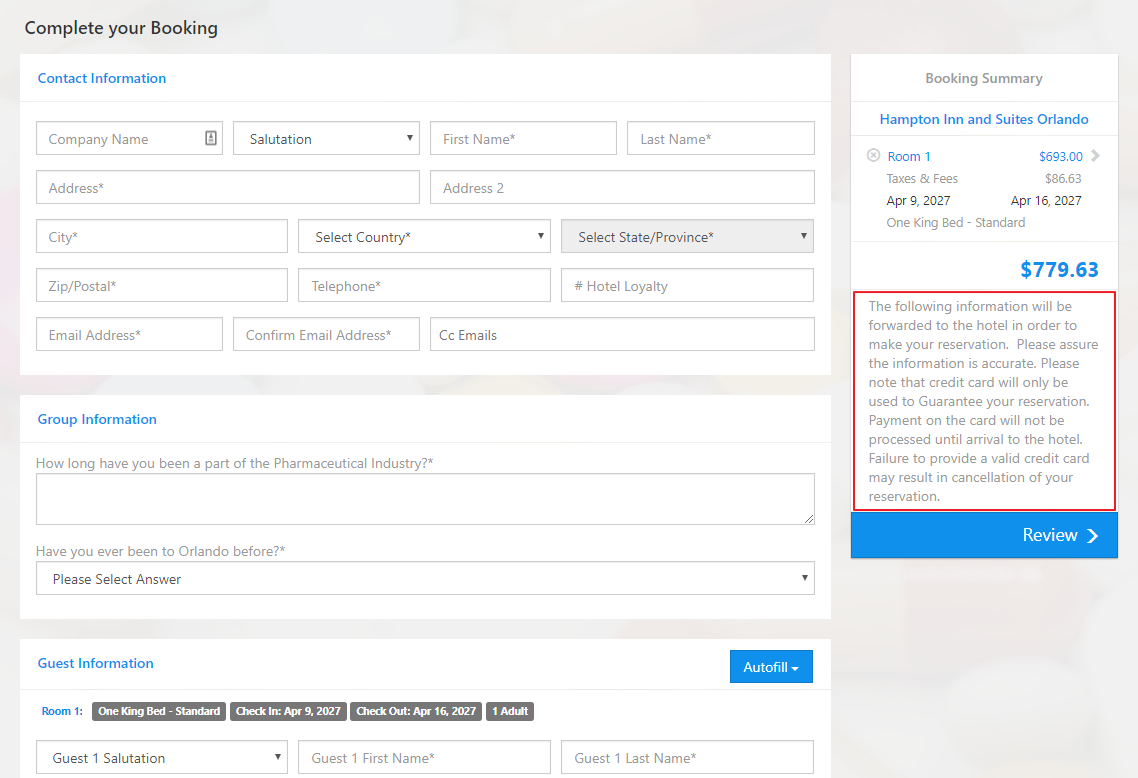
Task: Click the Check Out: Apr 16, 2027 tag
Action: coord(416,711)
